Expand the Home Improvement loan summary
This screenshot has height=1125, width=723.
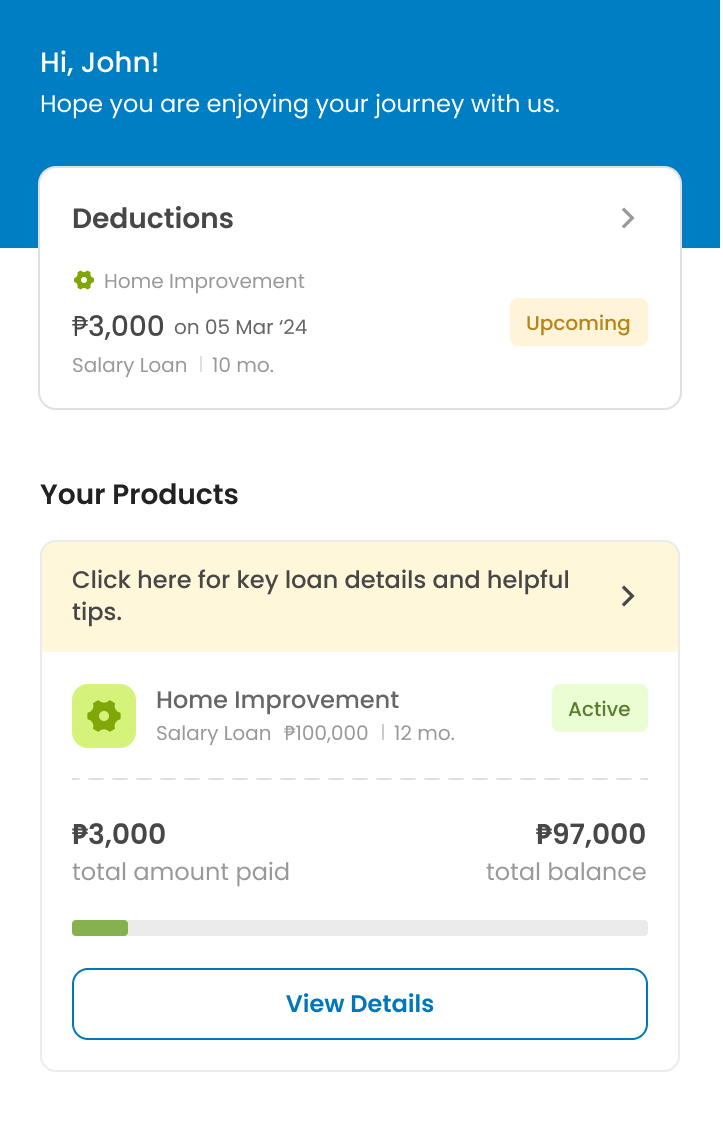coord(277,715)
